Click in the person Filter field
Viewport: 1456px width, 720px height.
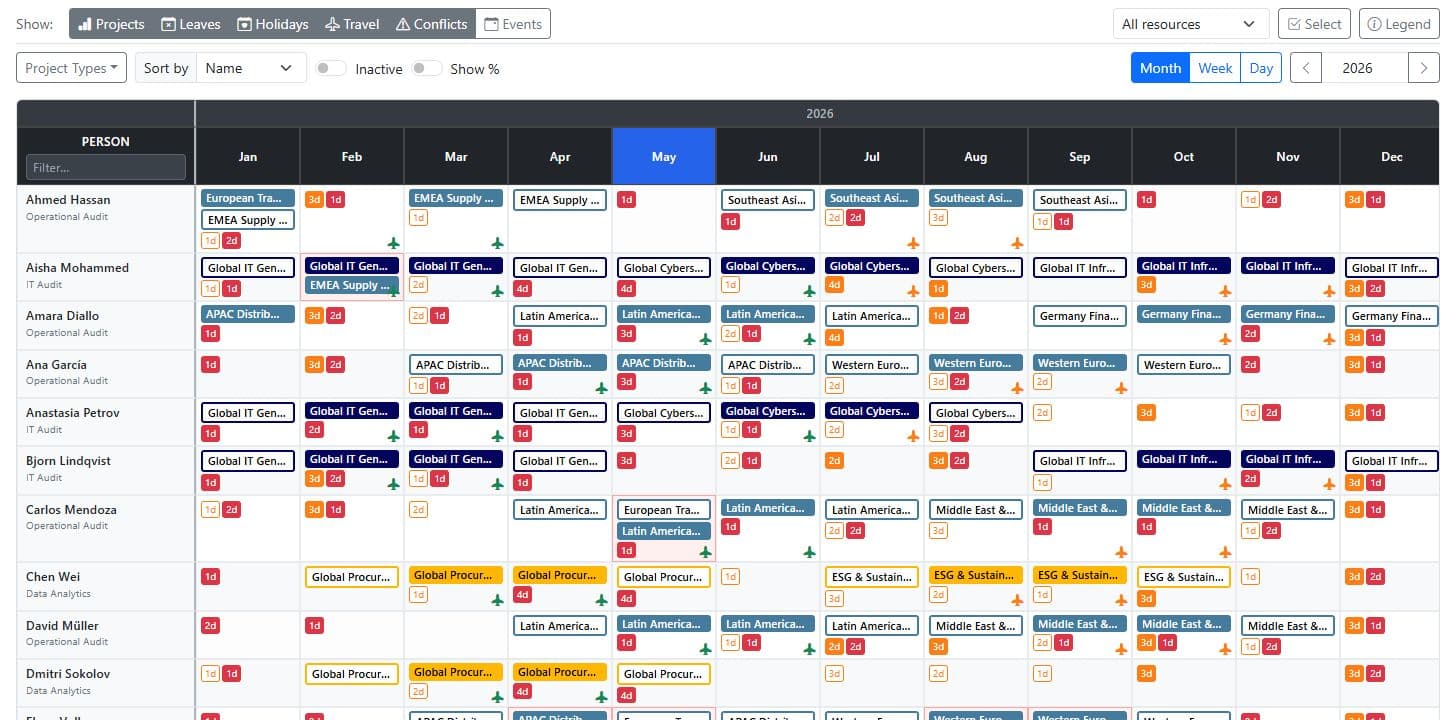(106, 167)
